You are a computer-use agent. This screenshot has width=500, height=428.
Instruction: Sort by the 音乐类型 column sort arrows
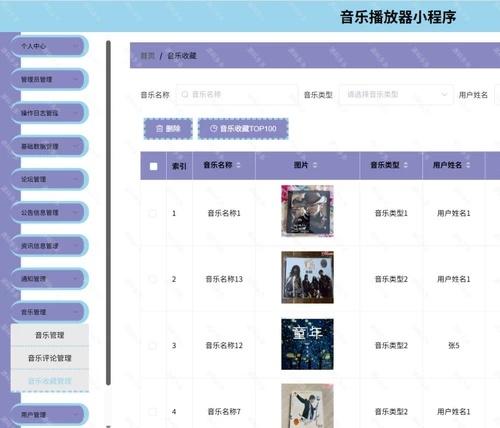point(406,165)
